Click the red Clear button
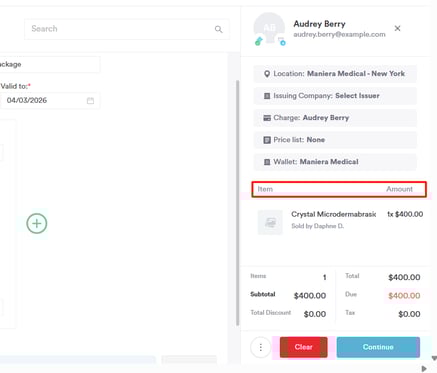This screenshot has width=437, height=373. click(304, 347)
